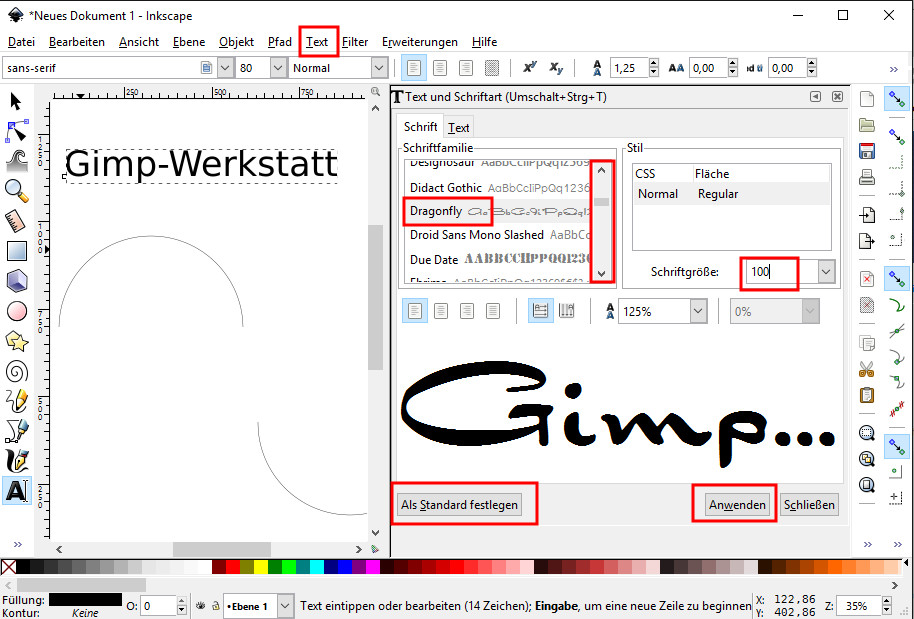Select the text tool
Viewport: 914px width, 619px height.
pos(16,491)
